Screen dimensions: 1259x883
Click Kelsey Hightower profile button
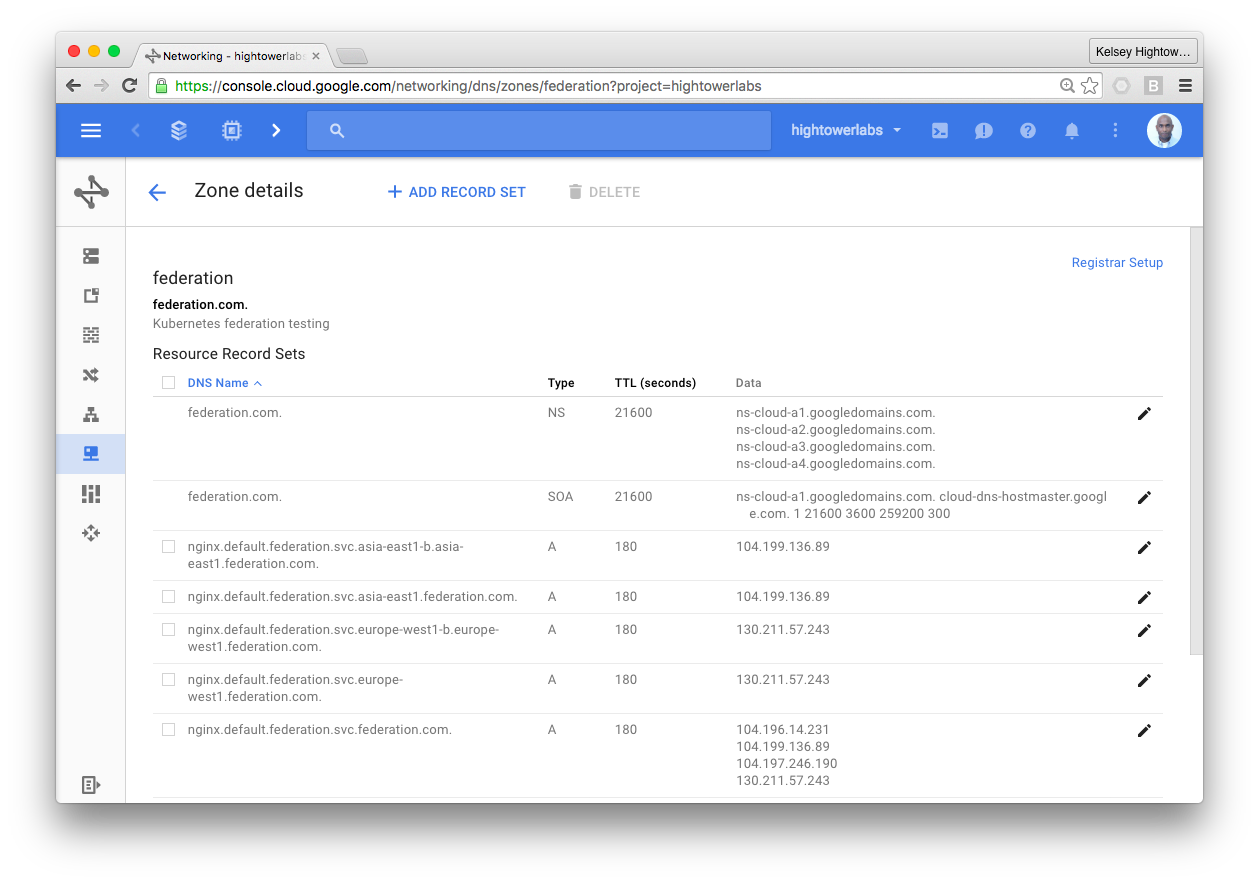[x=1144, y=52]
